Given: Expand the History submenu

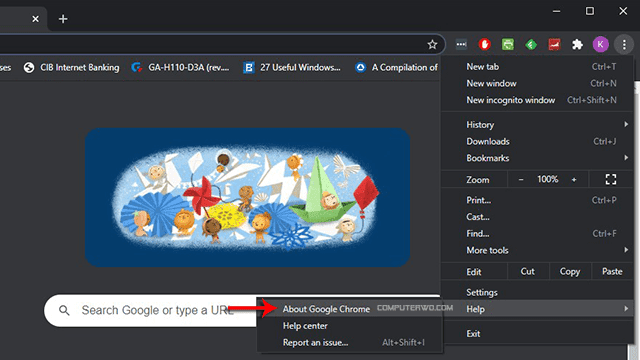Looking at the screenshot, I should [537, 124].
